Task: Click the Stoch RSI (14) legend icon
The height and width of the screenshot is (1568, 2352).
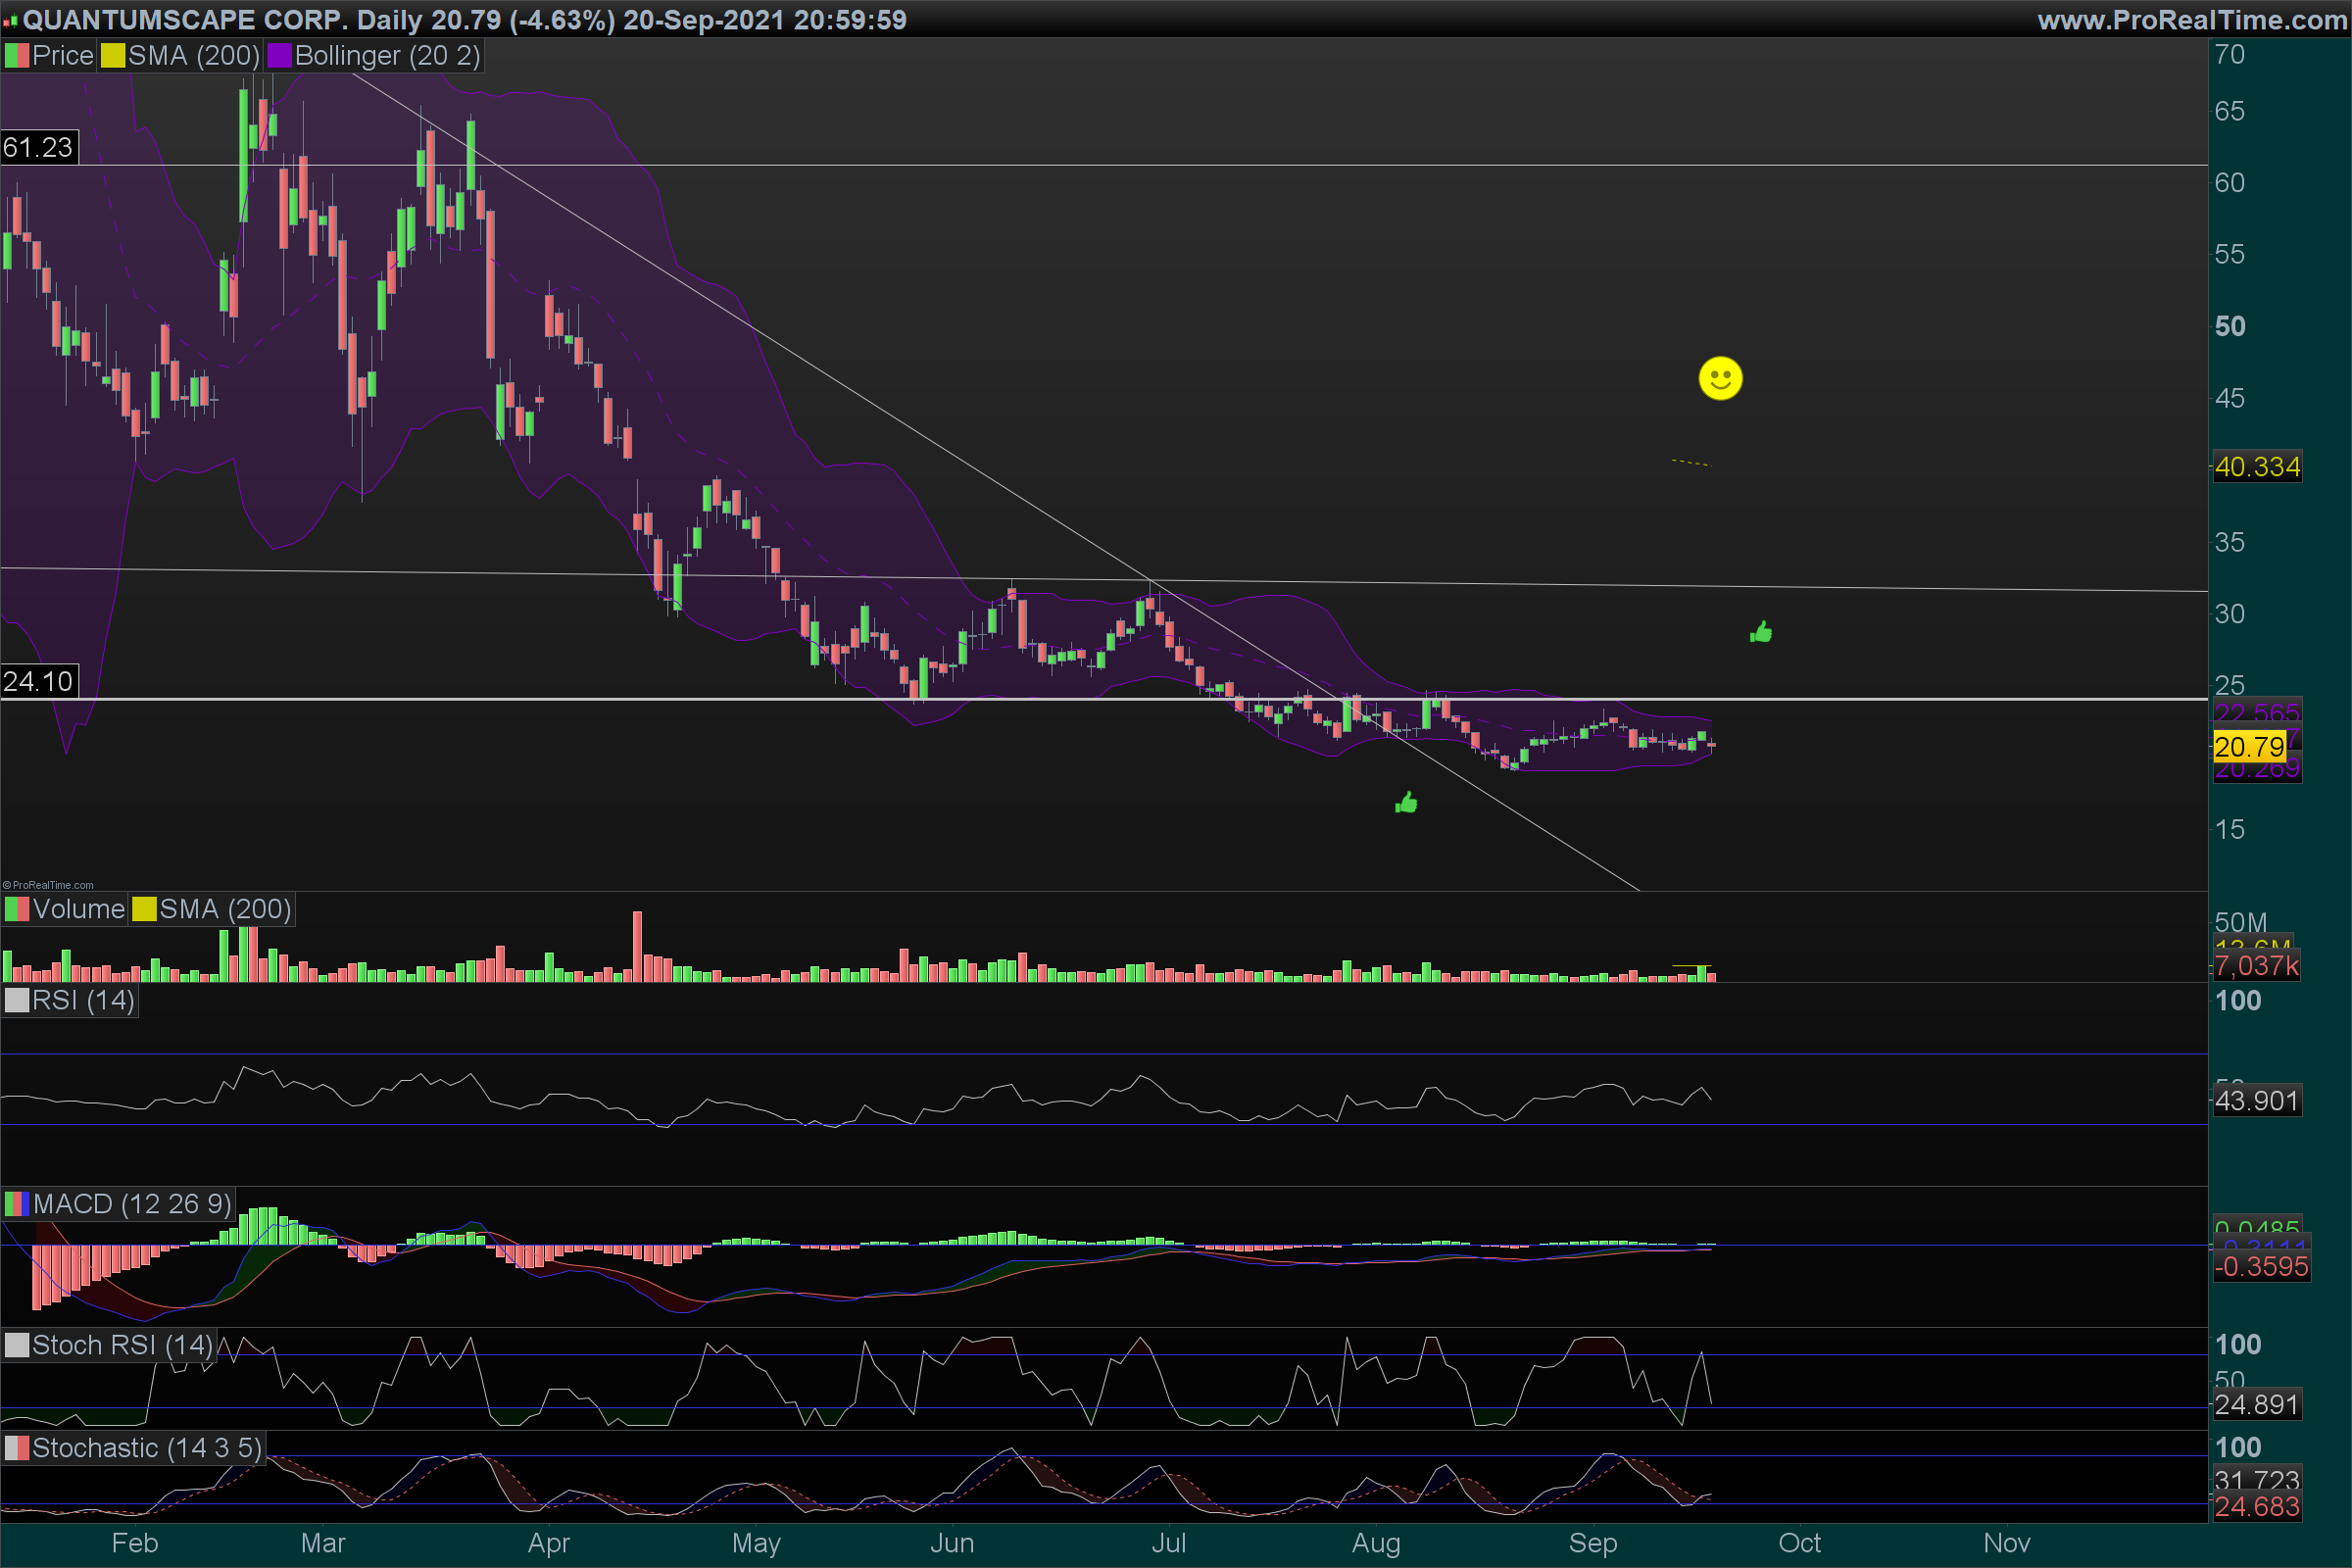Action: pyautogui.click(x=16, y=1345)
